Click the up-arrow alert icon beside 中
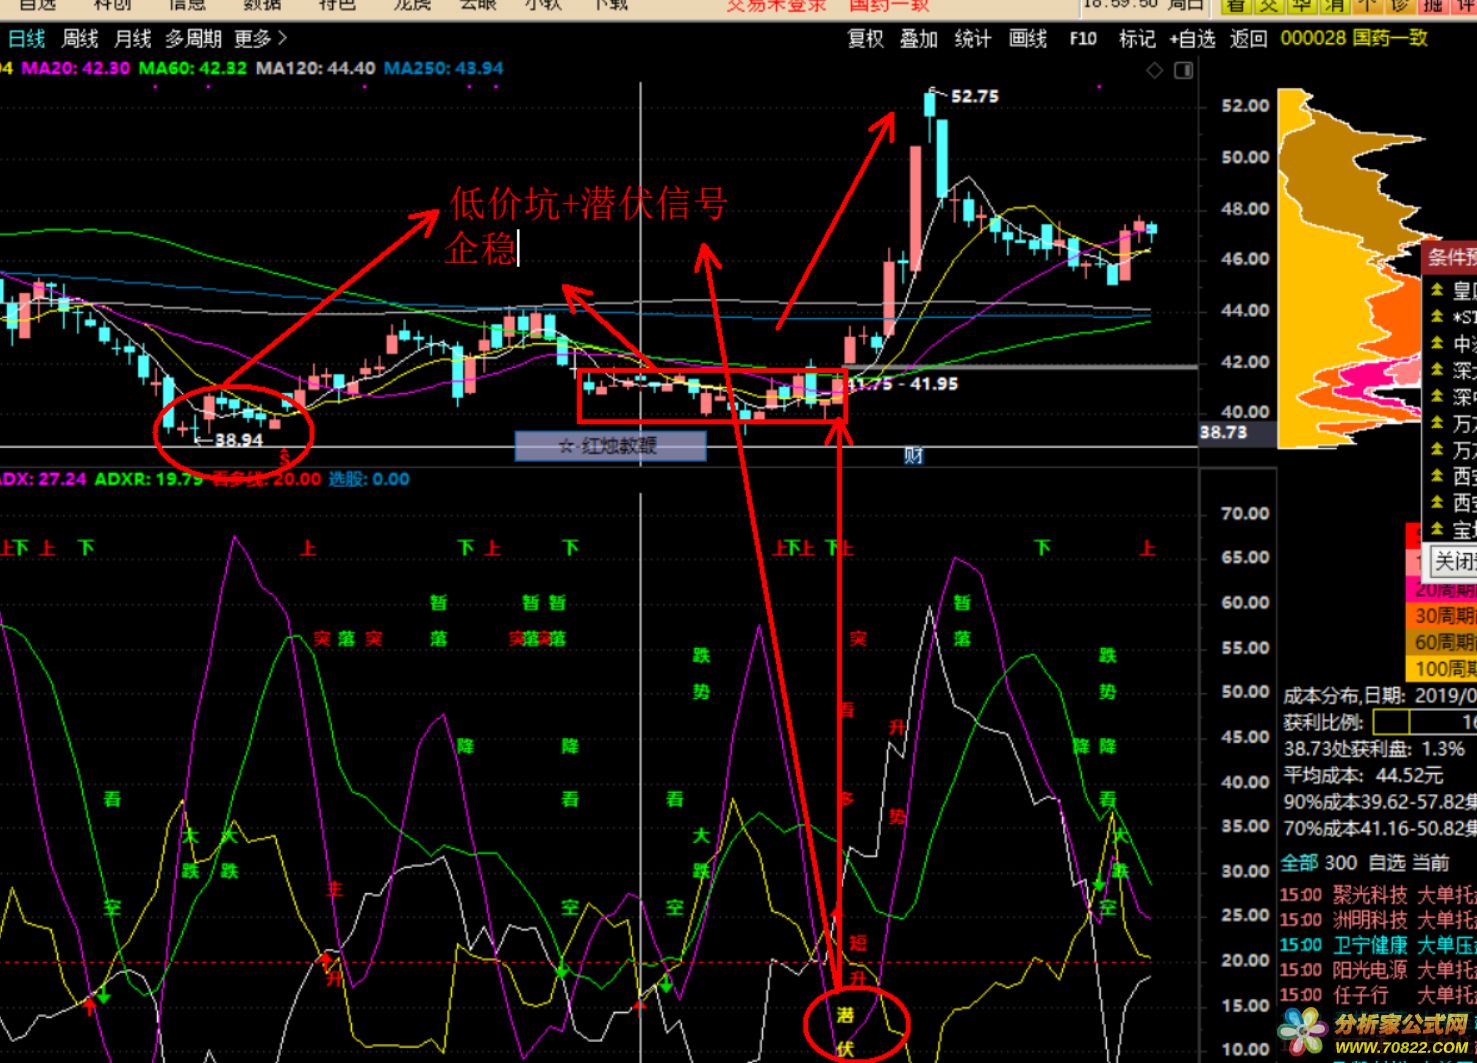 pyautogui.click(x=1437, y=343)
